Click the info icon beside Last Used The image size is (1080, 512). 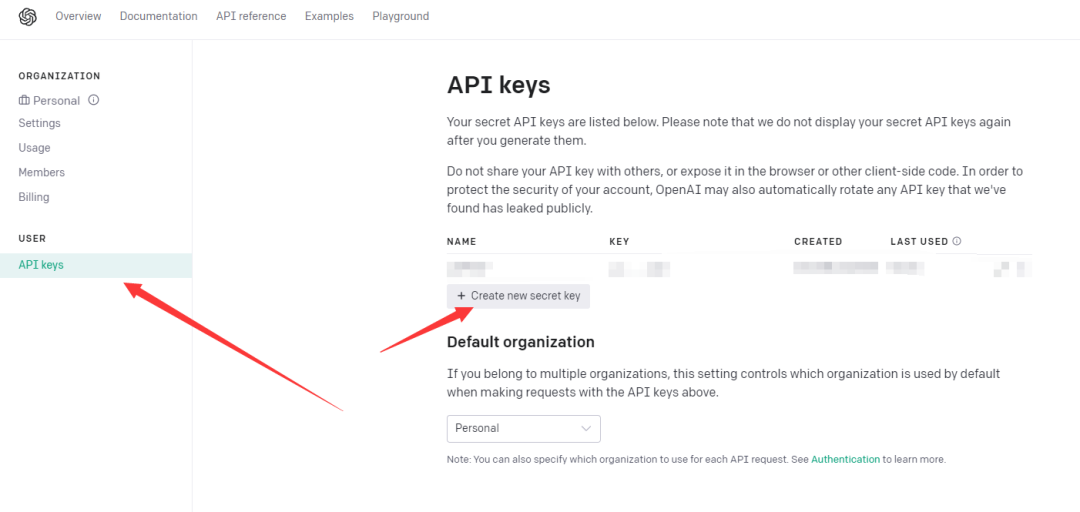(957, 241)
